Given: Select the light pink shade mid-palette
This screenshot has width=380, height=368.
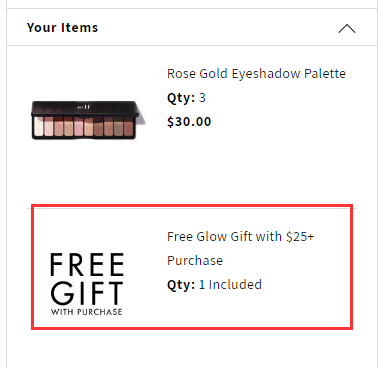Looking at the screenshot, I should [x=79, y=126].
